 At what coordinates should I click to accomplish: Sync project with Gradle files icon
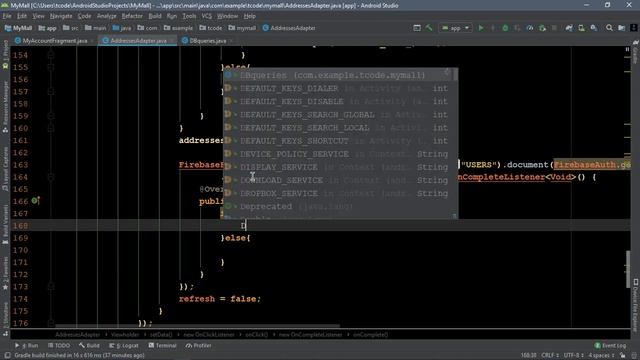[x=569, y=28]
